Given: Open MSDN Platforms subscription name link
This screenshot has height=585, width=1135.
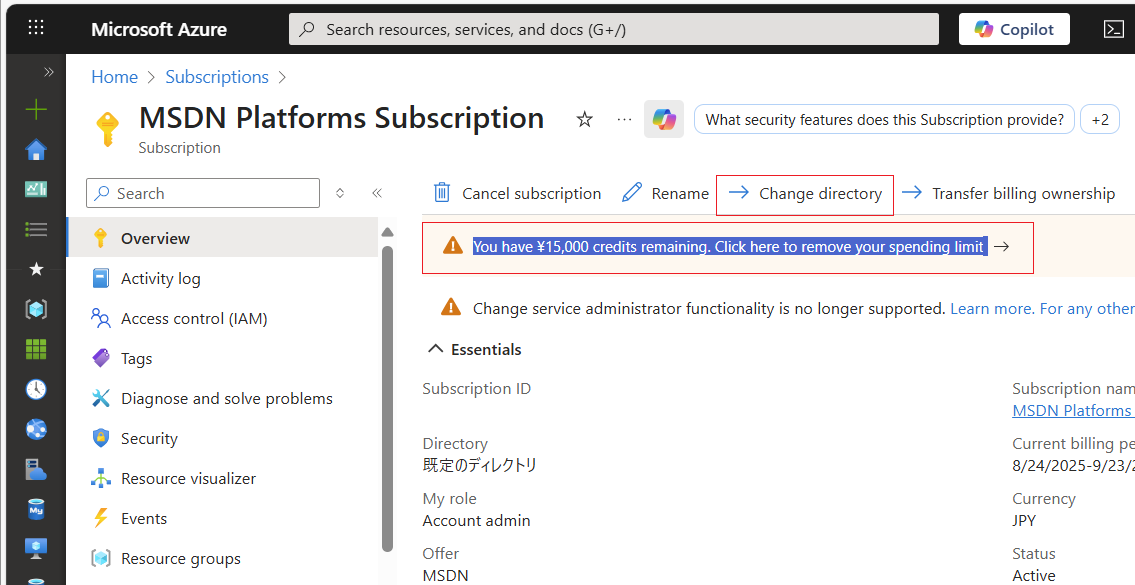Looking at the screenshot, I should click(1073, 411).
